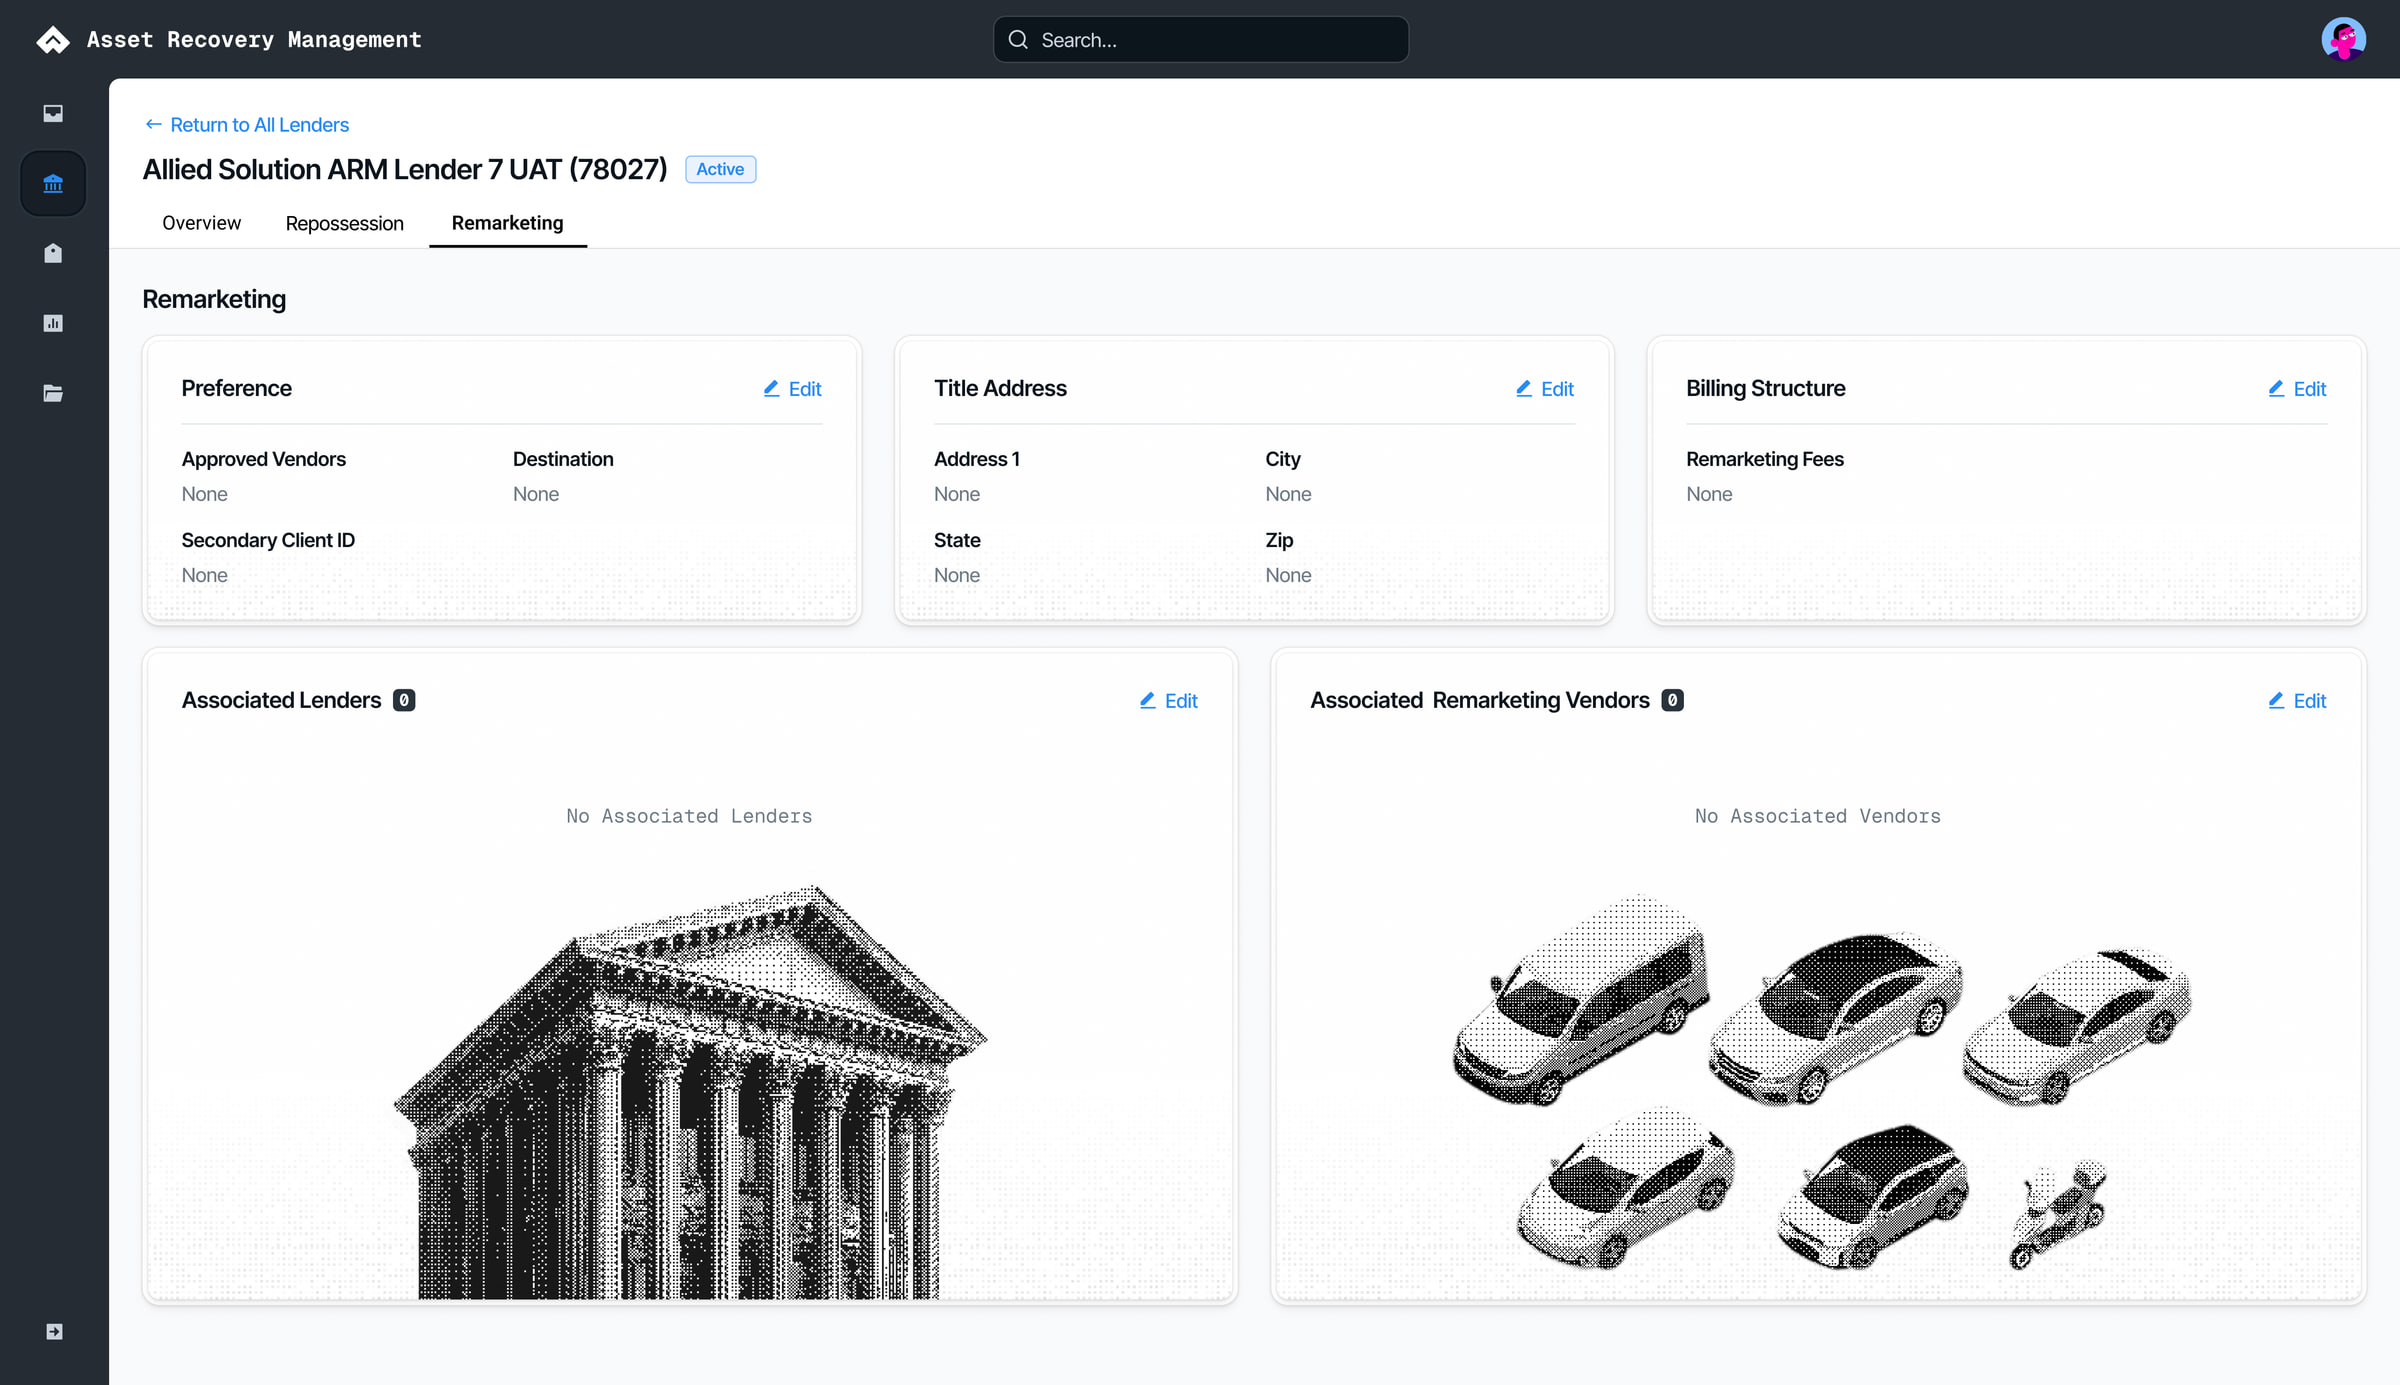2400x1385 pixels.
Task: Open the inbox icon in sidebar
Action: [53, 113]
